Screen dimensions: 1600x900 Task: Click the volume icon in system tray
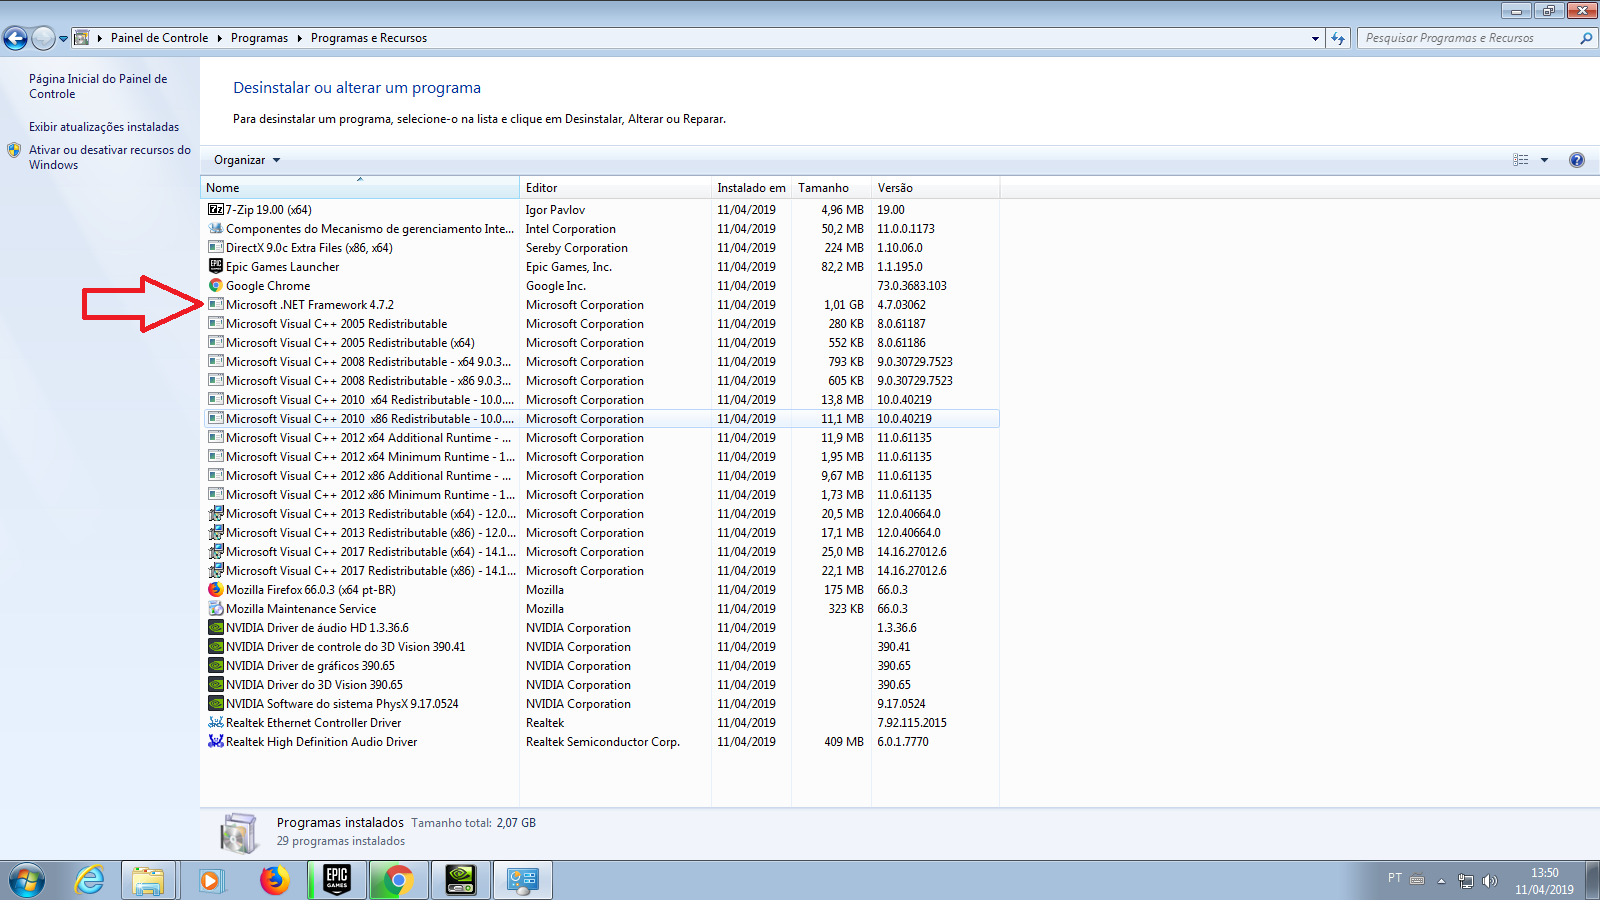[x=1490, y=881]
